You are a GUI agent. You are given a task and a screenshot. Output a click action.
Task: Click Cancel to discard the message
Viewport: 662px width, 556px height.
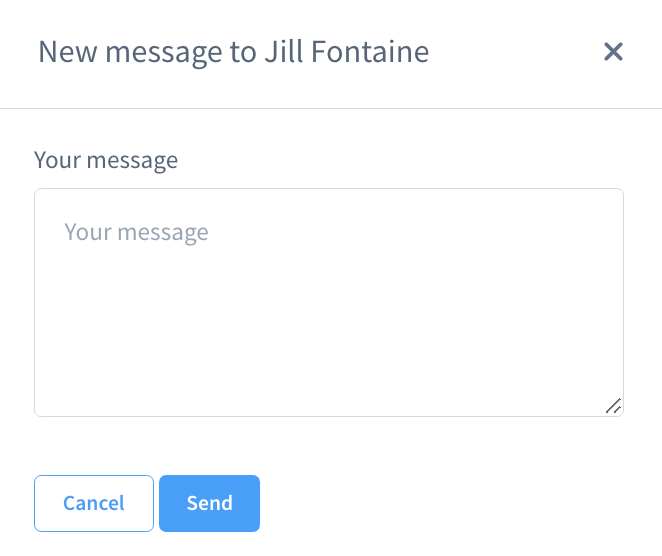[x=94, y=503]
